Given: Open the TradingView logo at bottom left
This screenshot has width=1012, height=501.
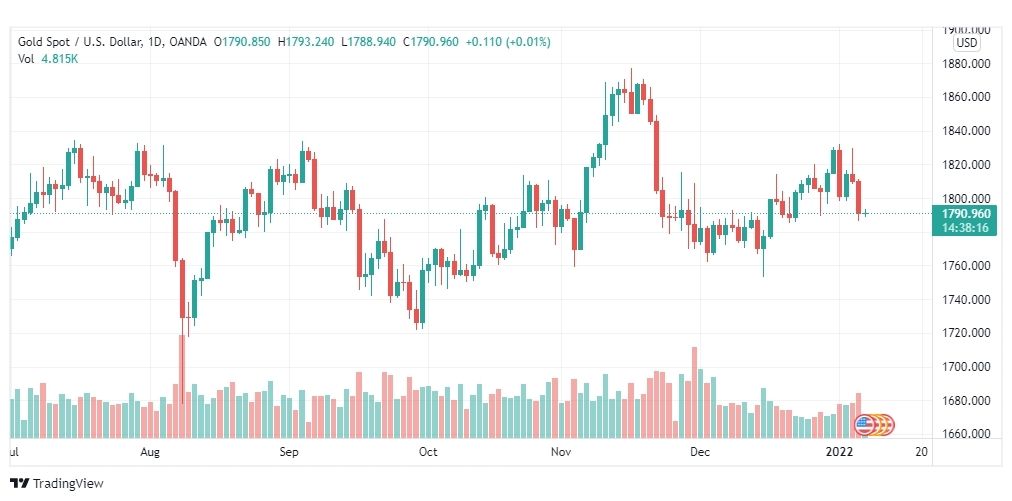Looking at the screenshot, I should [57, 483].
